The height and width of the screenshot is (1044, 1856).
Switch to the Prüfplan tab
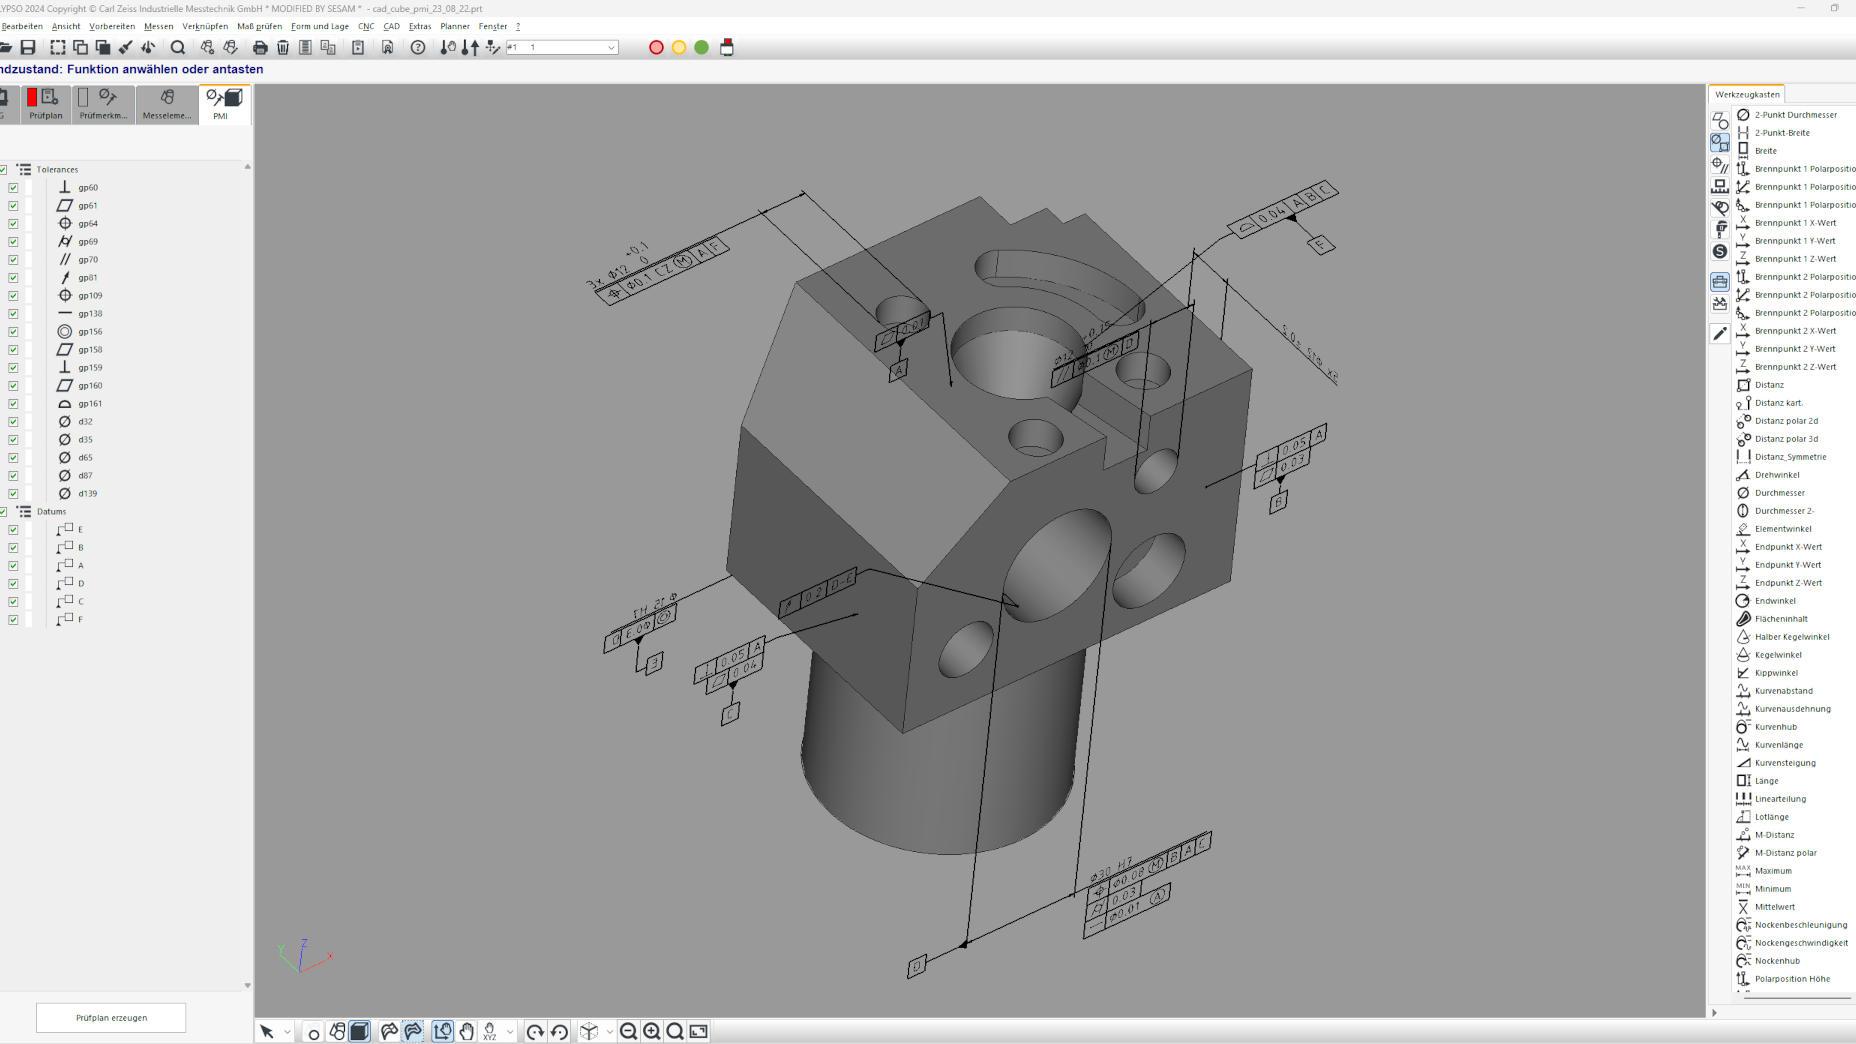point(47,104)
